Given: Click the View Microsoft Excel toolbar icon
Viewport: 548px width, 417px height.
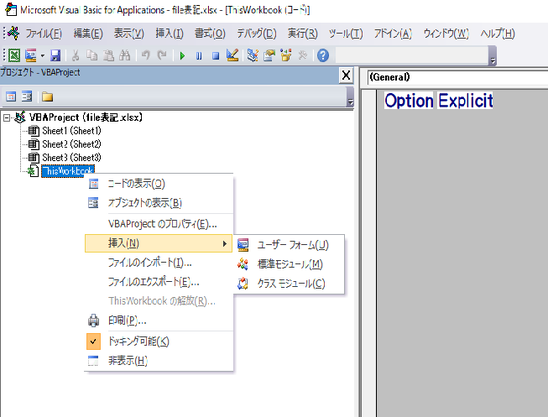Looking at the screenshot, I should tap(14, 56).
